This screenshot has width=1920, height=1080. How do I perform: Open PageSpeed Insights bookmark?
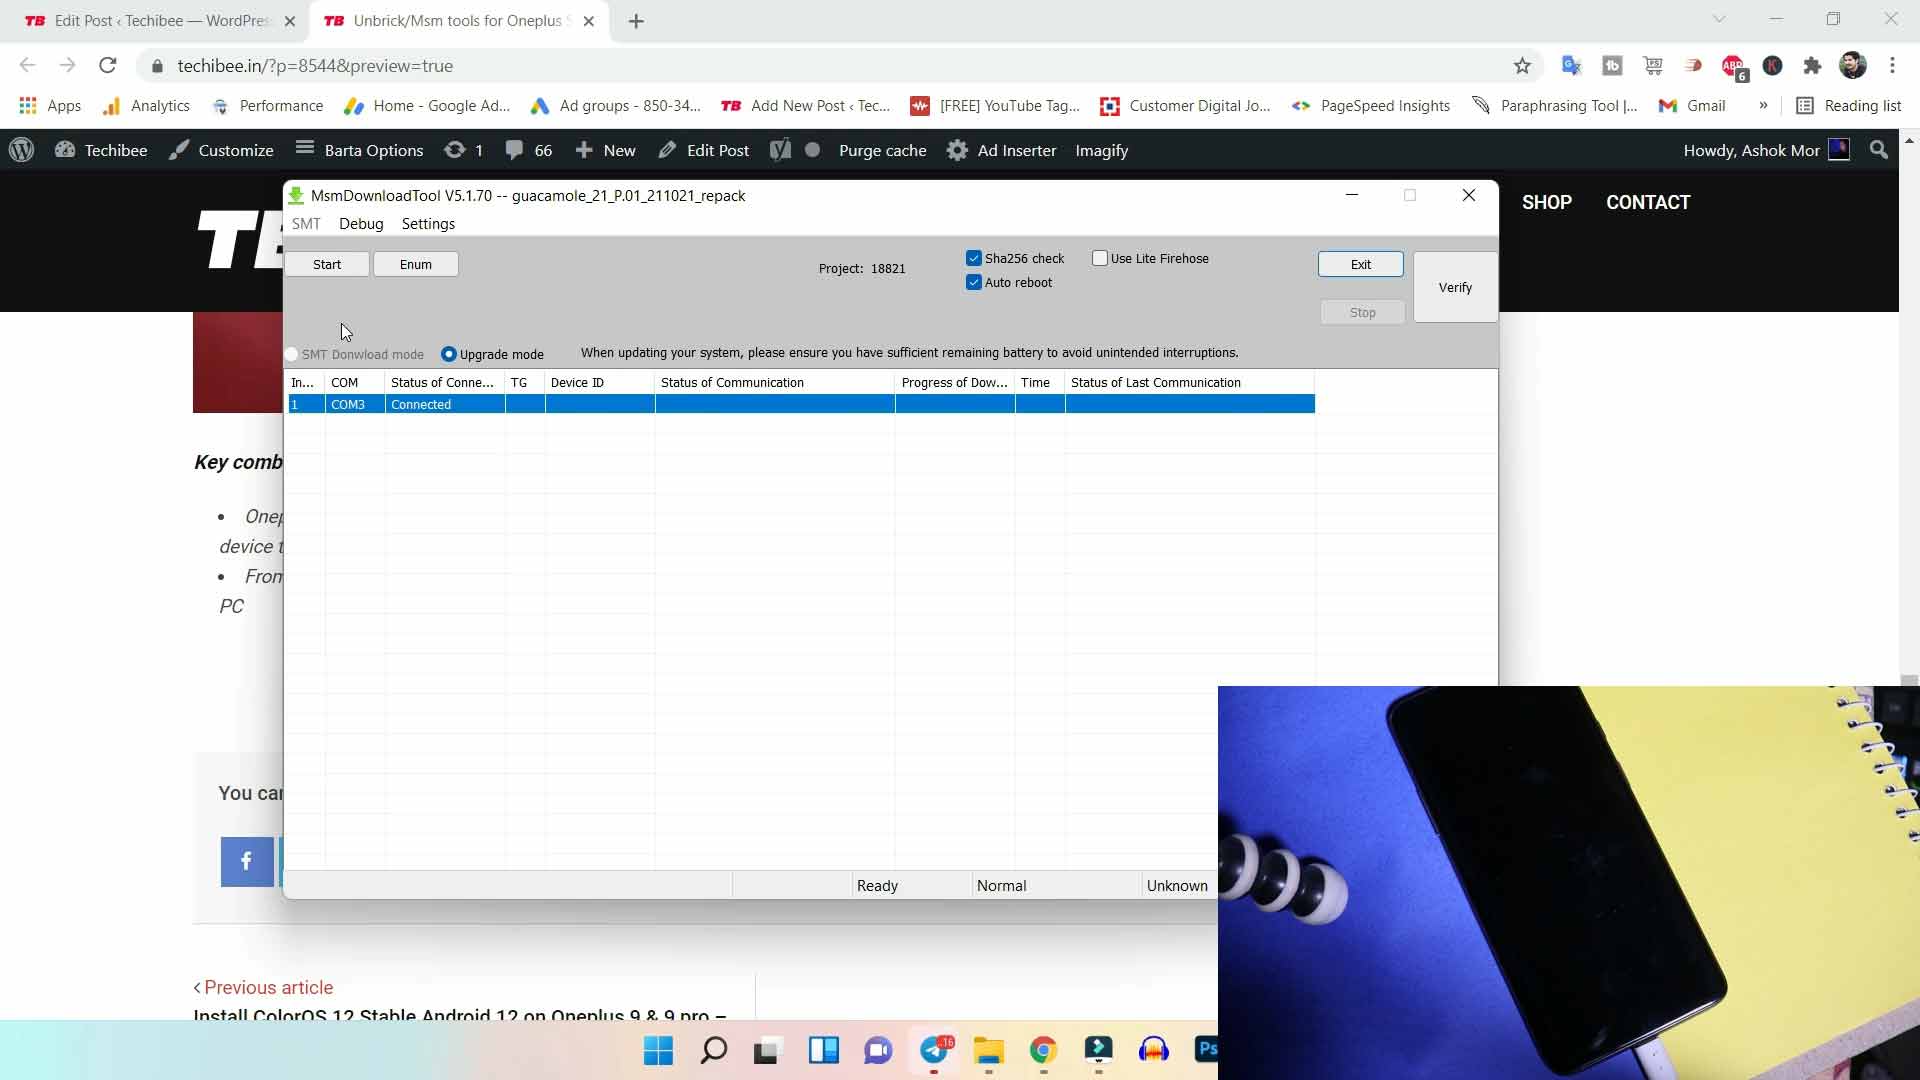(1371, 106)
